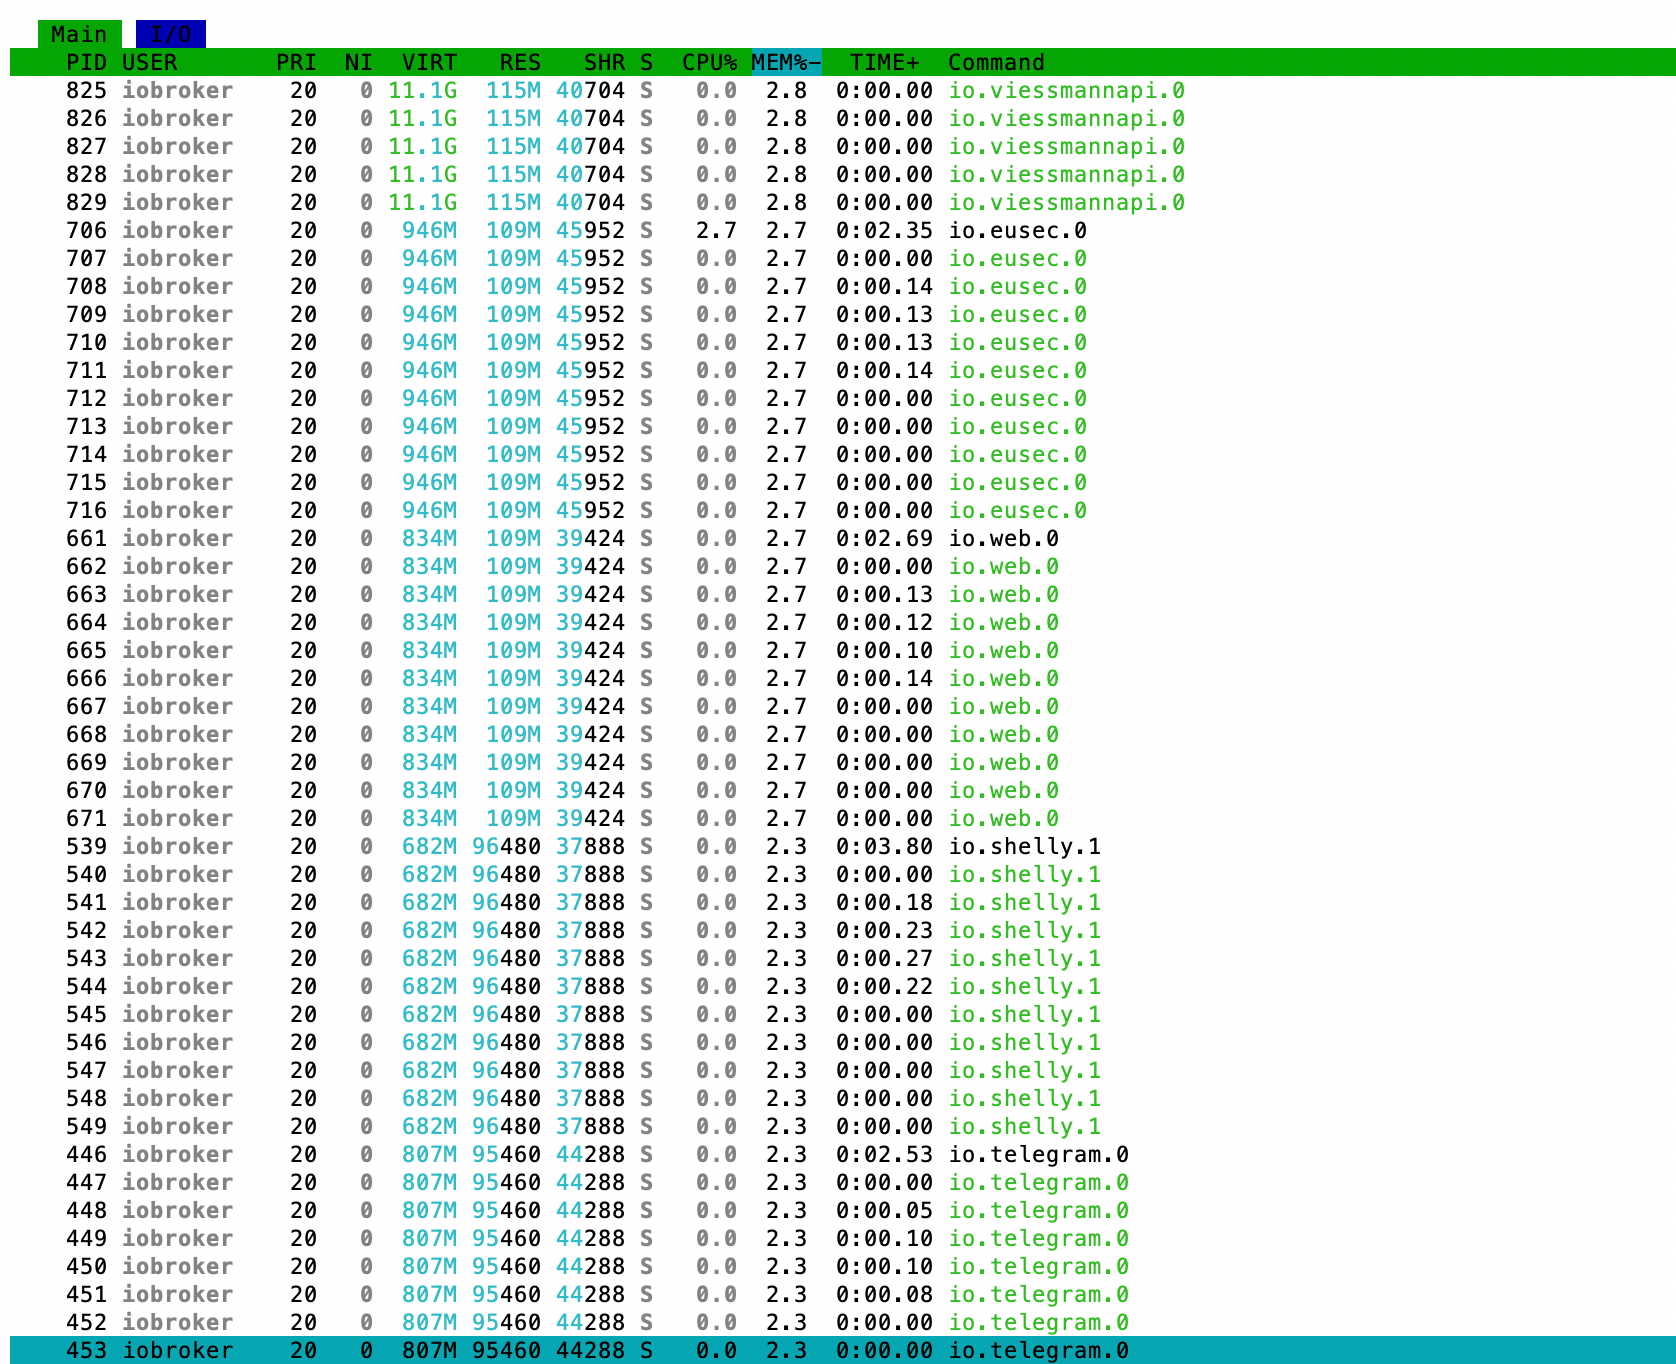Select io.shelly.1 main process PID 539

tap(842, 846)
